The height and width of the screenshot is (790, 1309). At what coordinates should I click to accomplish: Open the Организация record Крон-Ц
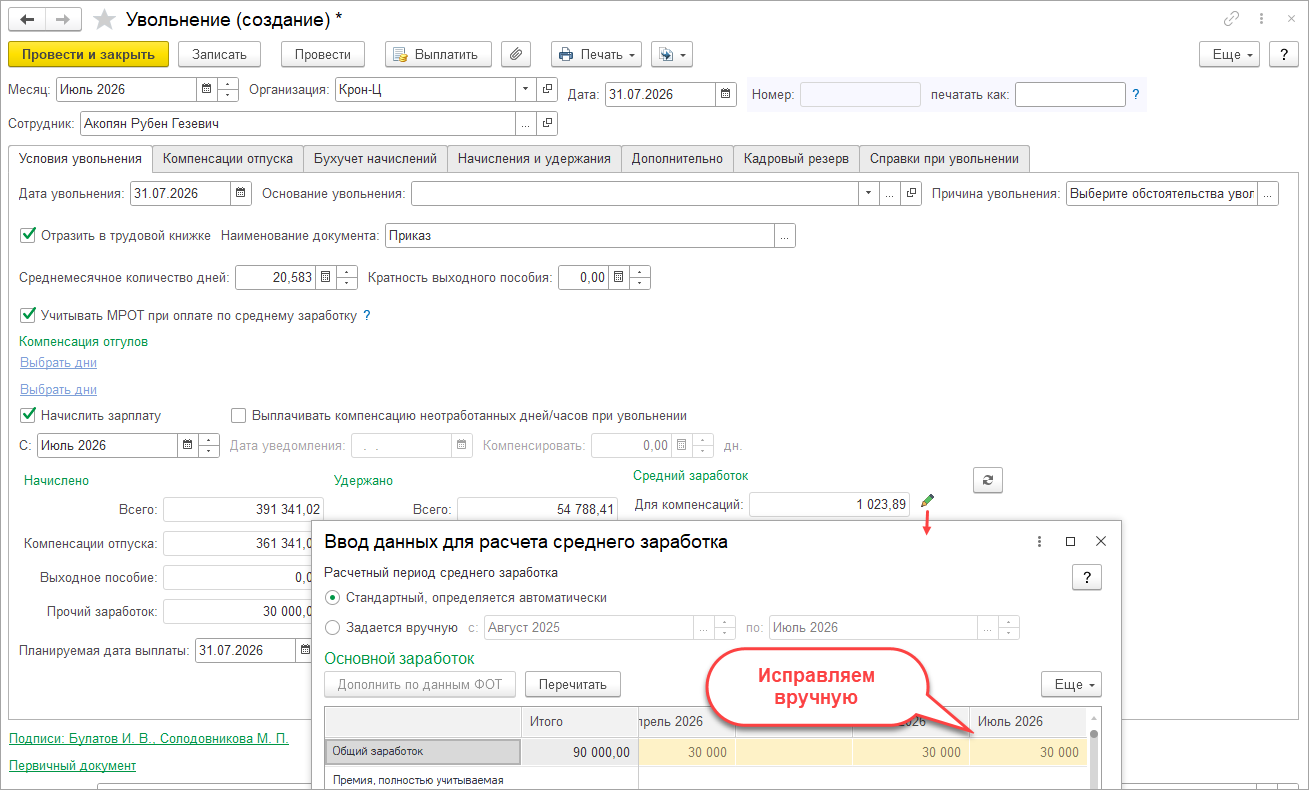coord(547,89)
